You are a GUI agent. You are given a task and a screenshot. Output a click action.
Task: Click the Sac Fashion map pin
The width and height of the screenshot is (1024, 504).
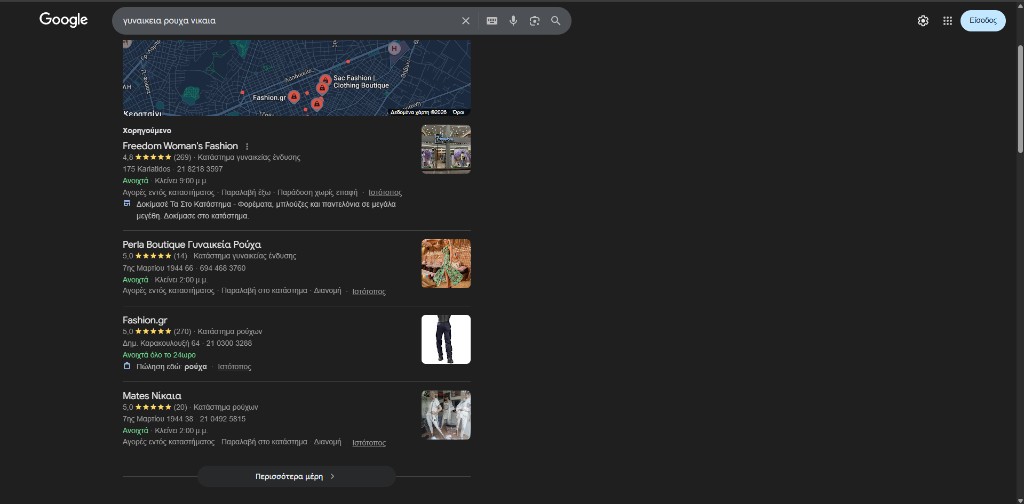(x=325, y=80)
